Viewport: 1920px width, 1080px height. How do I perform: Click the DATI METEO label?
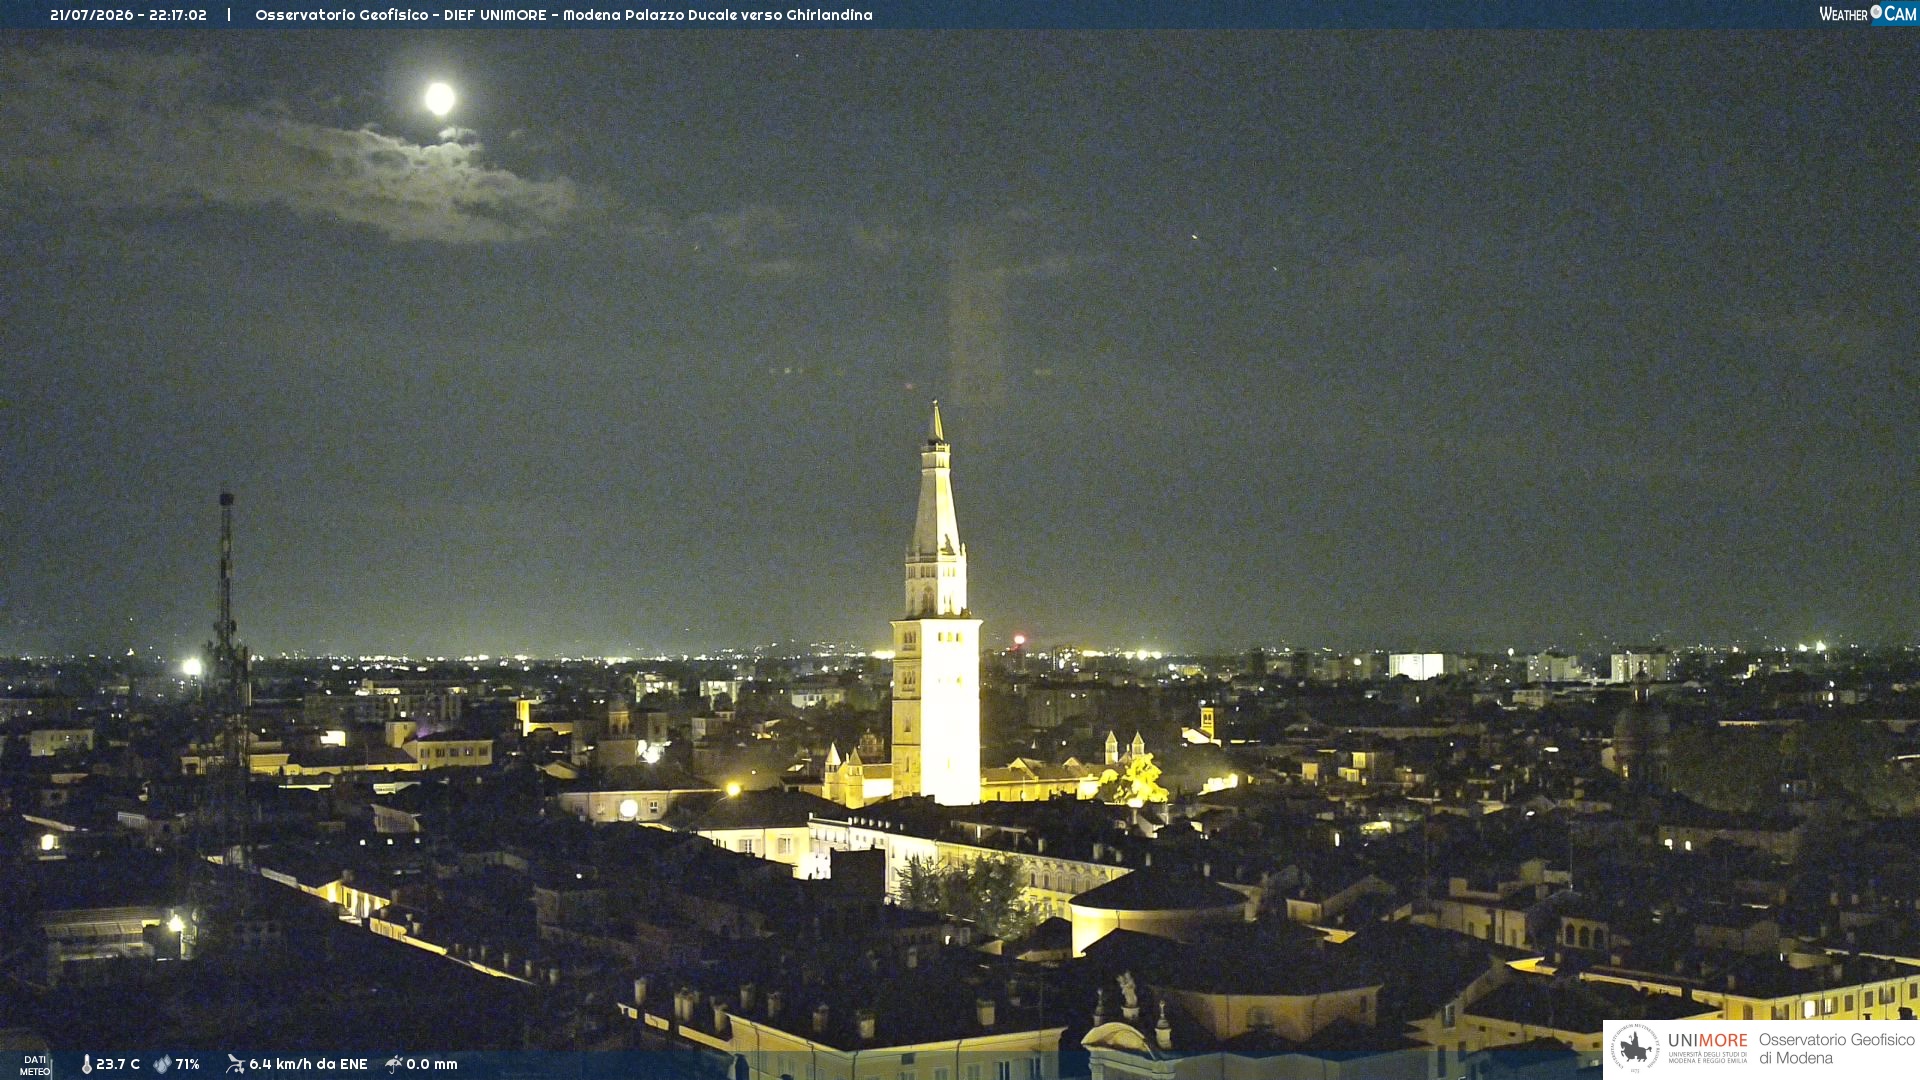35,1066
